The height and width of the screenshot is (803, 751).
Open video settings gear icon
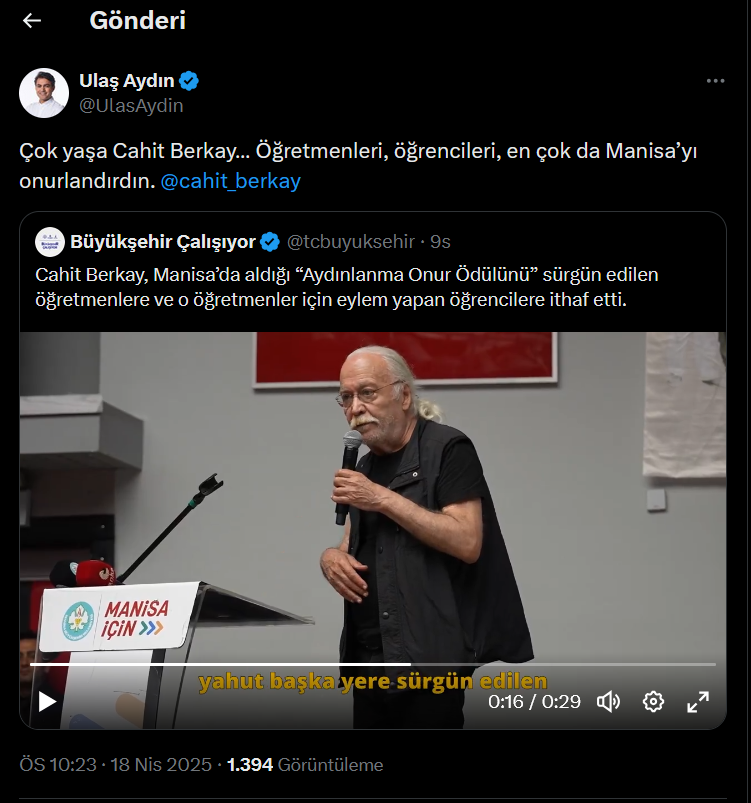(x=653, y=702)
